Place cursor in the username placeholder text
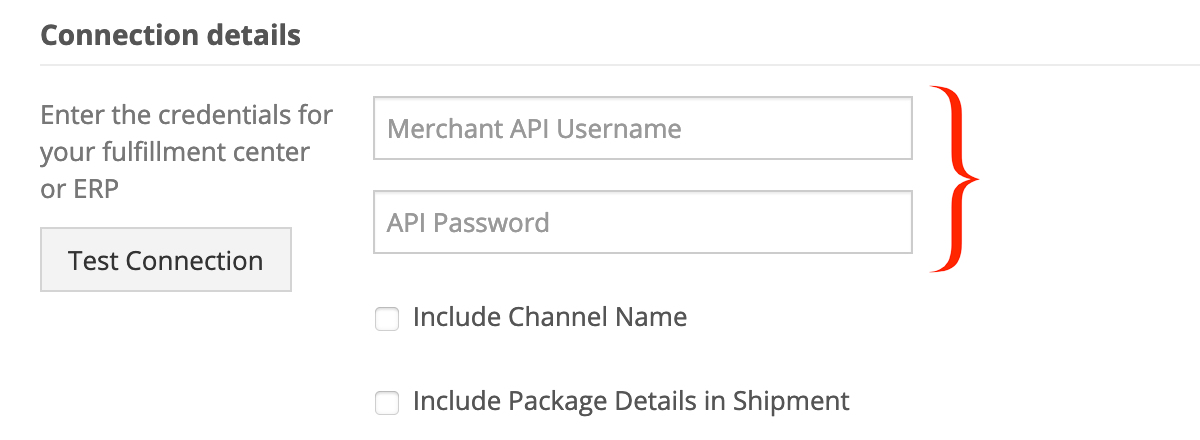 [x=534, y=129]
